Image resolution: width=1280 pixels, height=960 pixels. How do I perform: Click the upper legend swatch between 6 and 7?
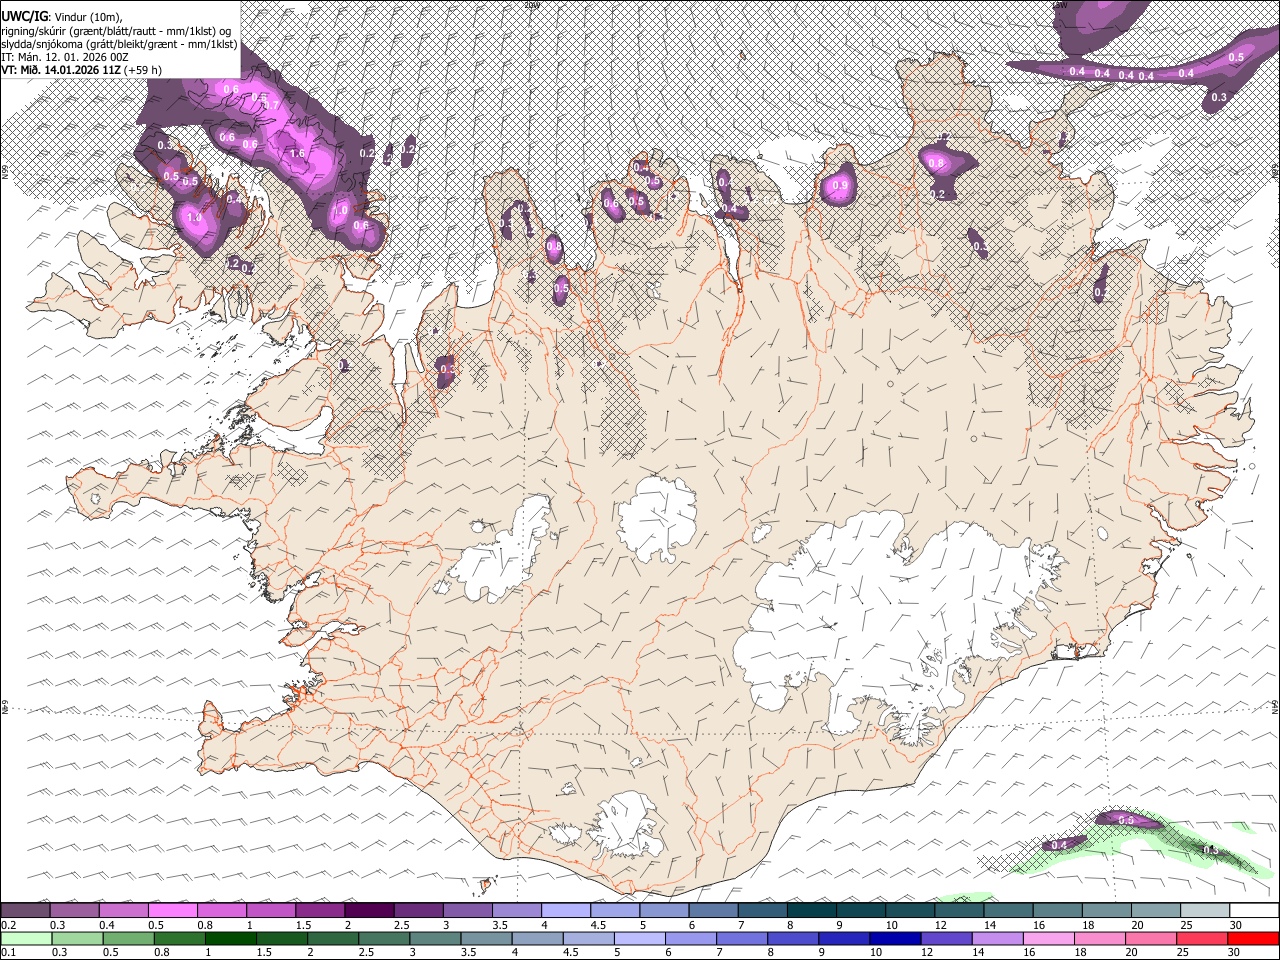click(x=712, y=911)
